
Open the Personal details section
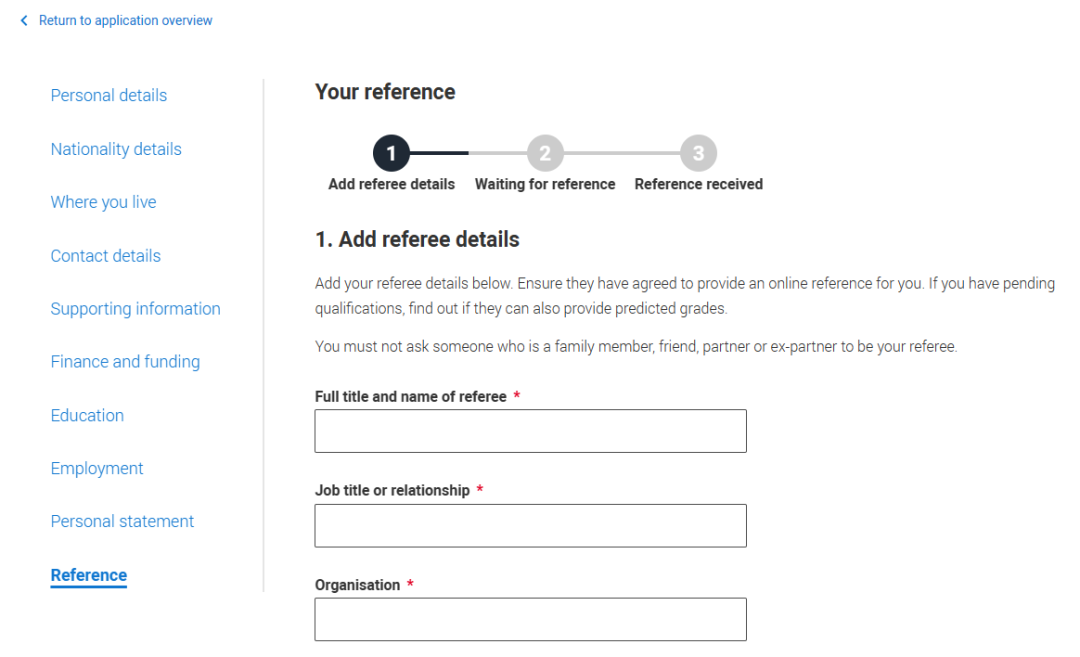pyautogui.click(x=109, y=95)
